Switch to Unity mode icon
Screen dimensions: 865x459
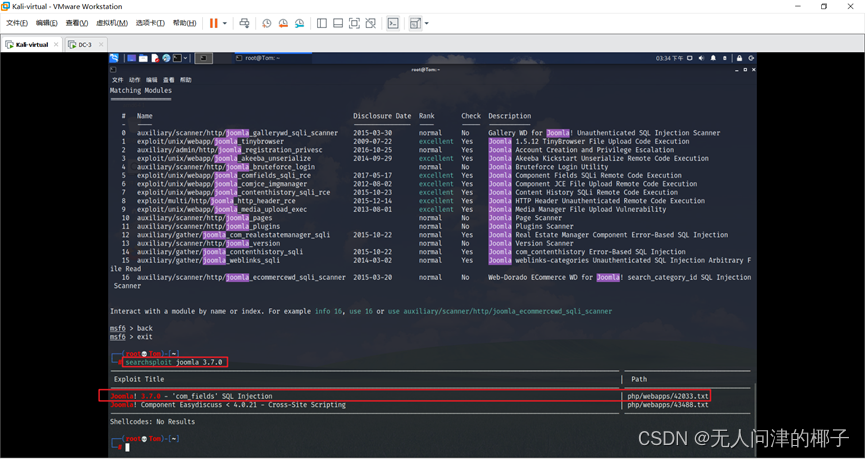coord(371,23)
